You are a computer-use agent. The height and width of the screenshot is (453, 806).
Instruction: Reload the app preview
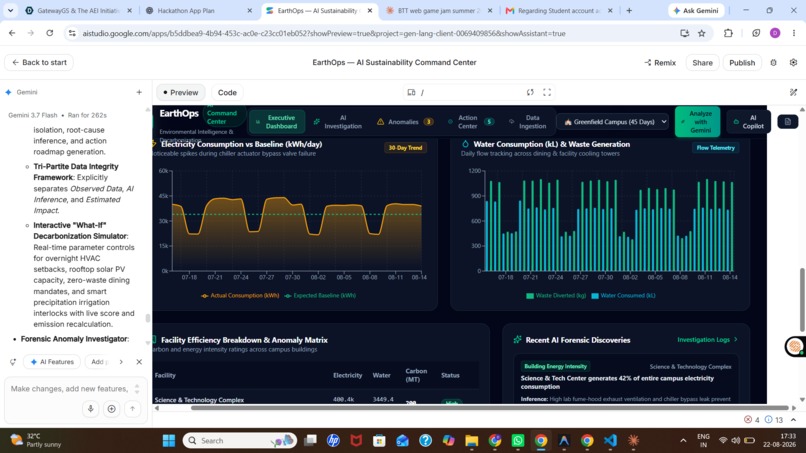click(530, 93)
